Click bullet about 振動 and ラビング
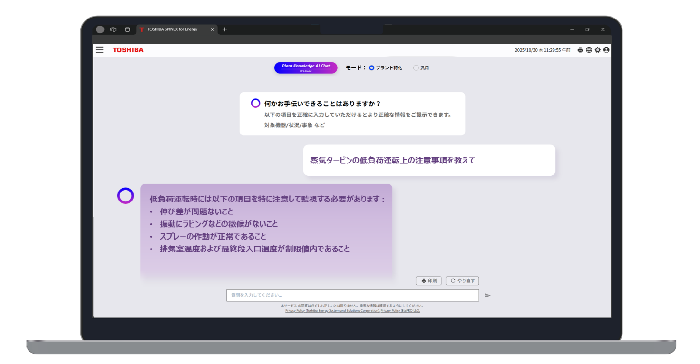 [219, 224]
